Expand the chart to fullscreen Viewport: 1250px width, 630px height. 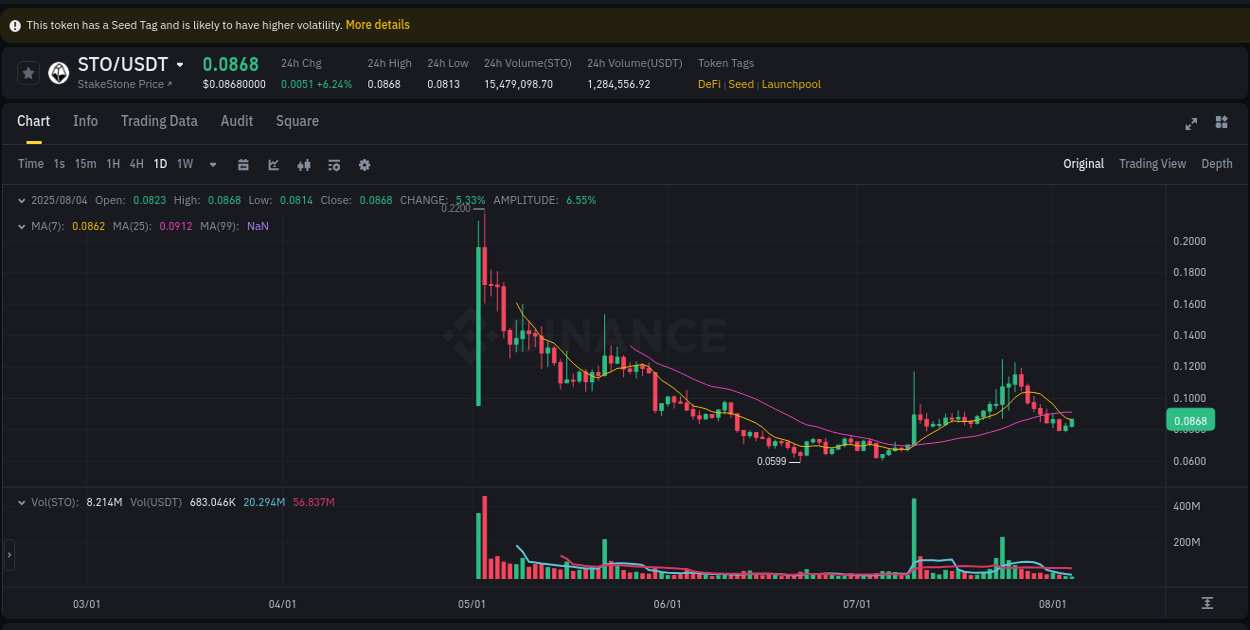click(1191, 123)
